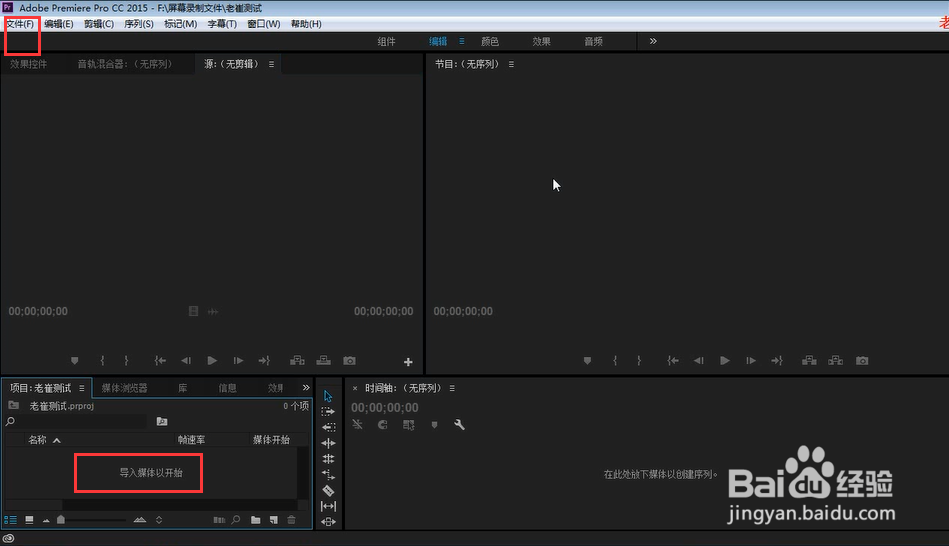Open the 标记(M) menu
The height and width of the screenshot is (546, 949).
(x=180, y=24)
